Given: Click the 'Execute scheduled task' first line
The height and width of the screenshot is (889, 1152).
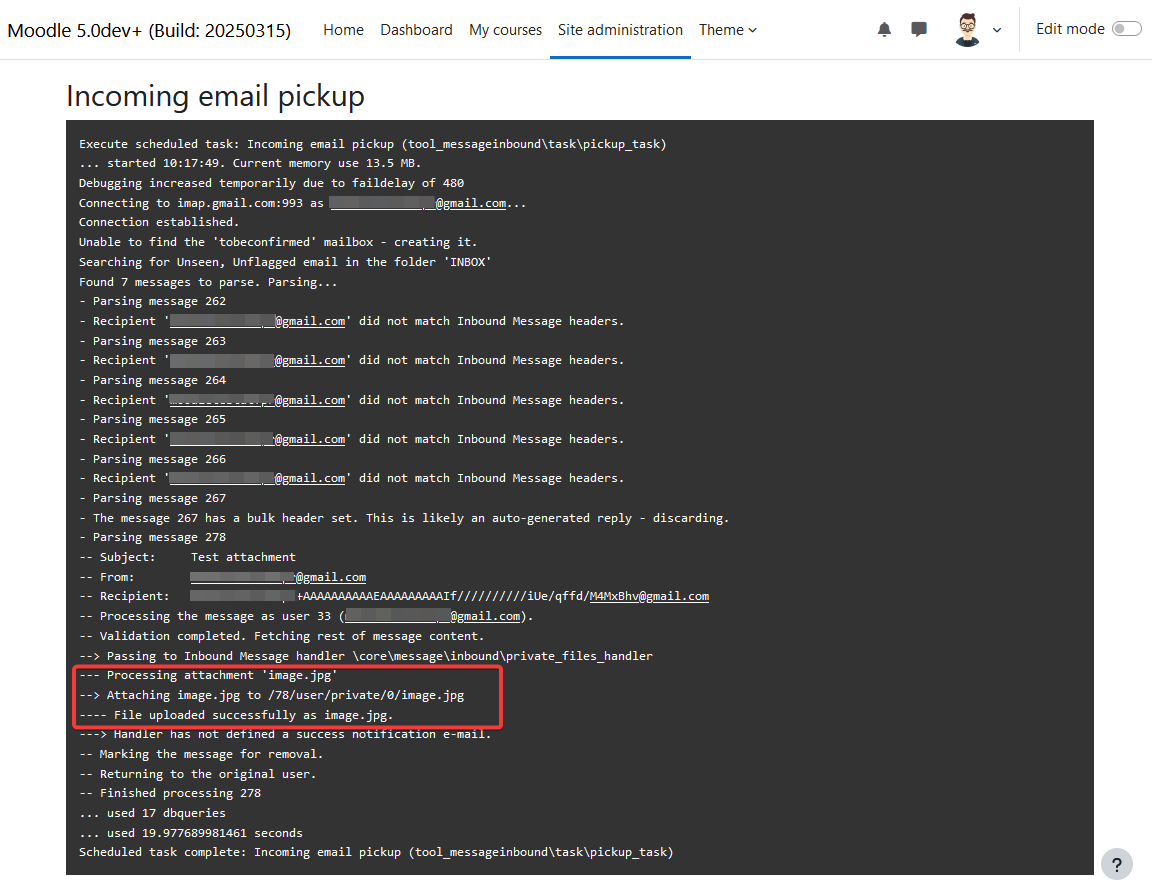Looking at the screenshot, I should [372, 144].
